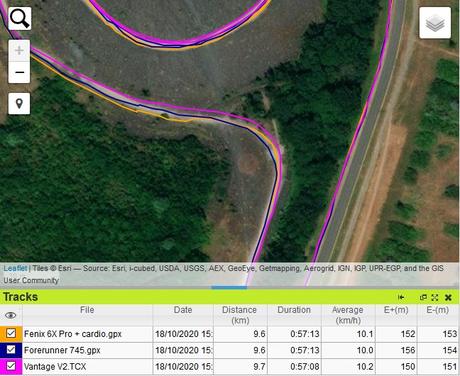460x376 pixels.
Task: Open the Leaflet attribution link
Action: [15, 268]
